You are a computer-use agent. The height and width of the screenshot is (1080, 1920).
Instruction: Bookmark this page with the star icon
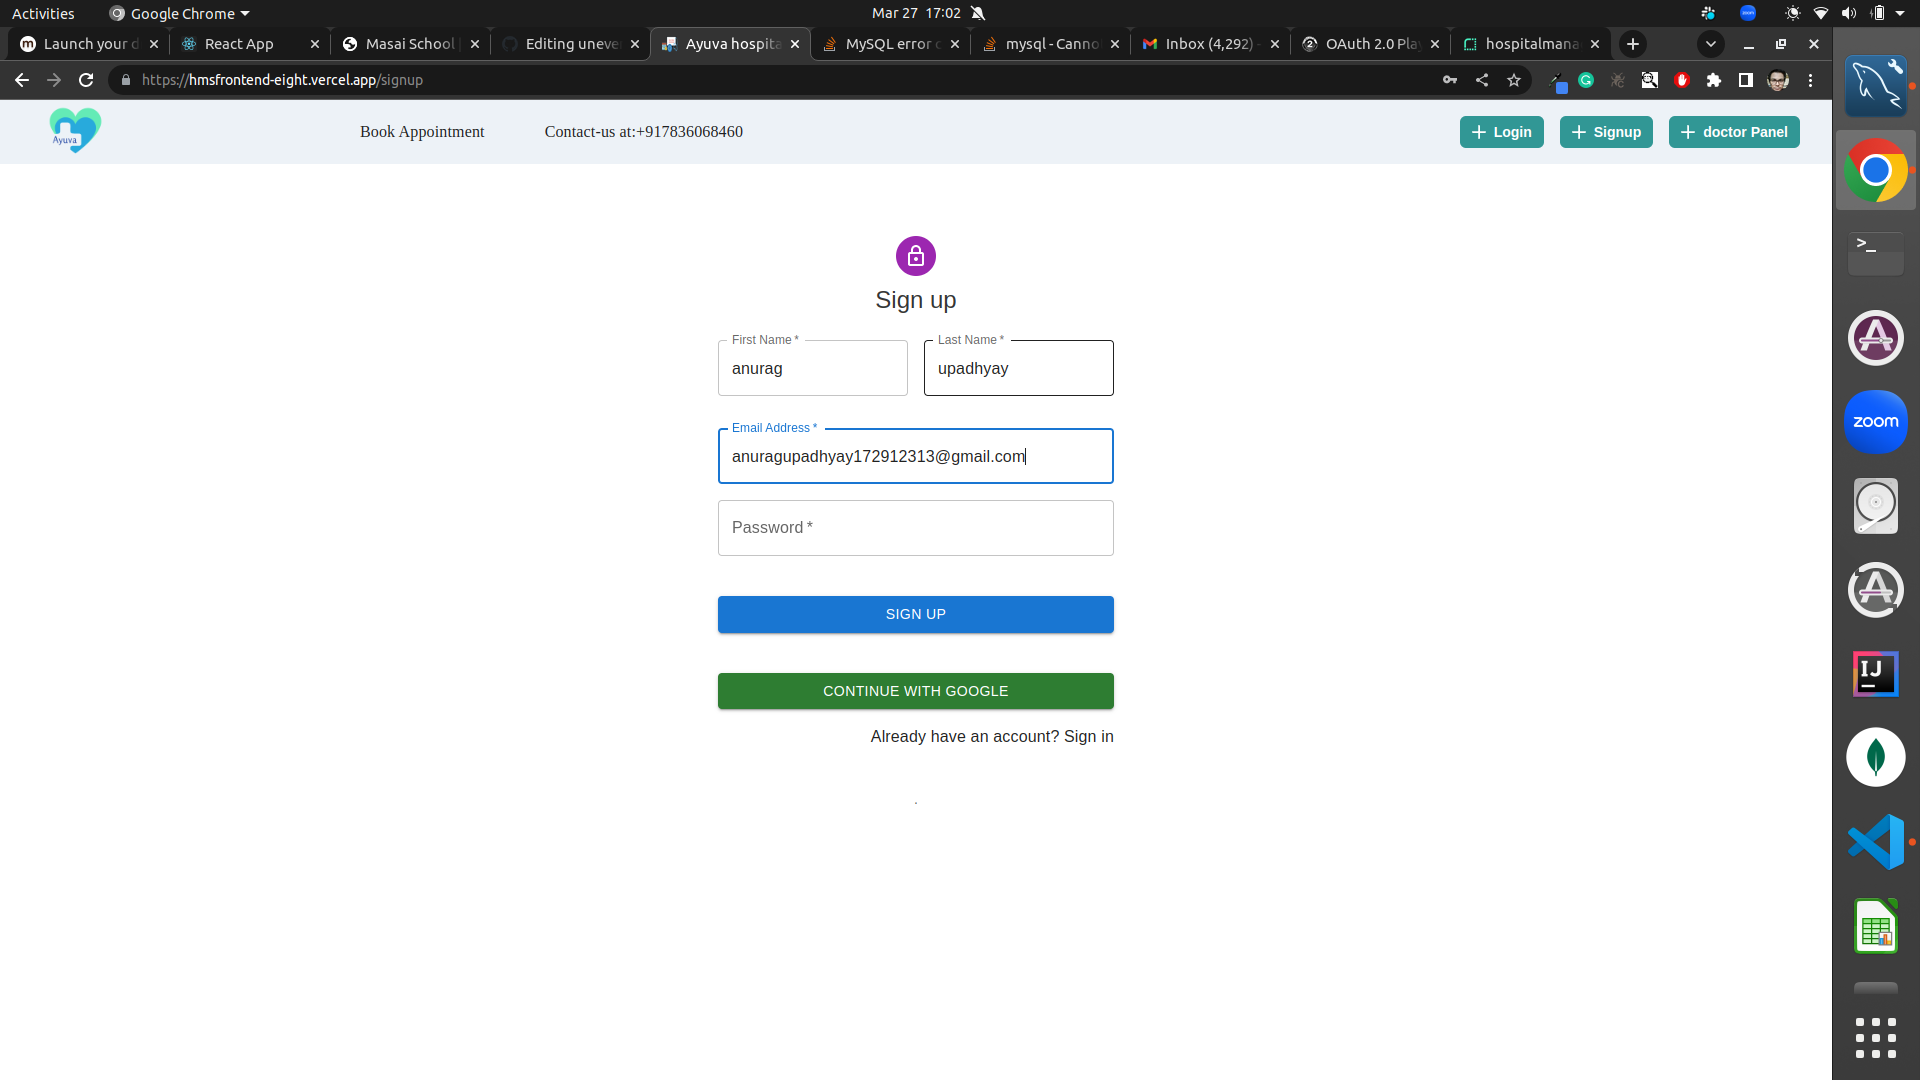click(x=1513, y=80)
